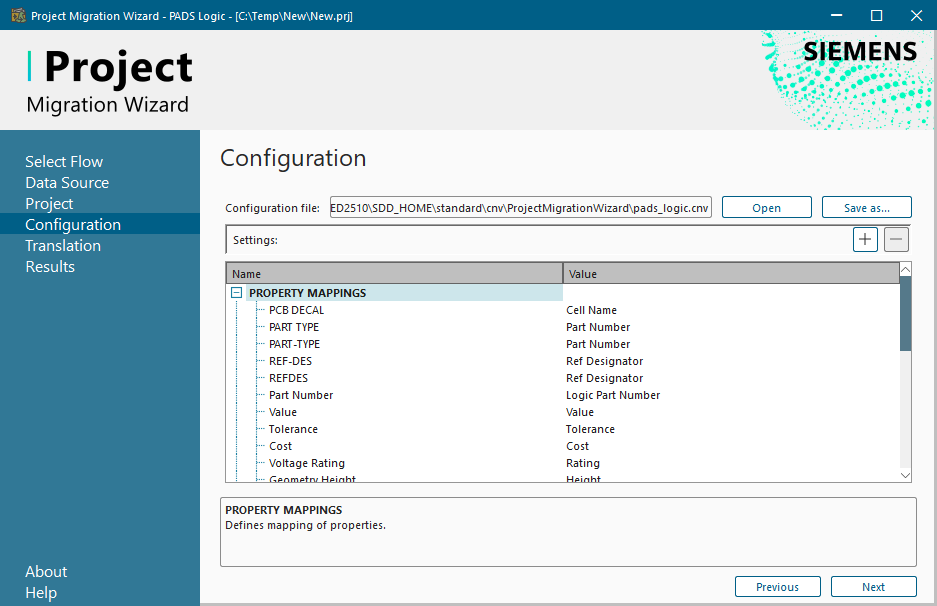Click the Configuration file path field

[x=520, y=207]
